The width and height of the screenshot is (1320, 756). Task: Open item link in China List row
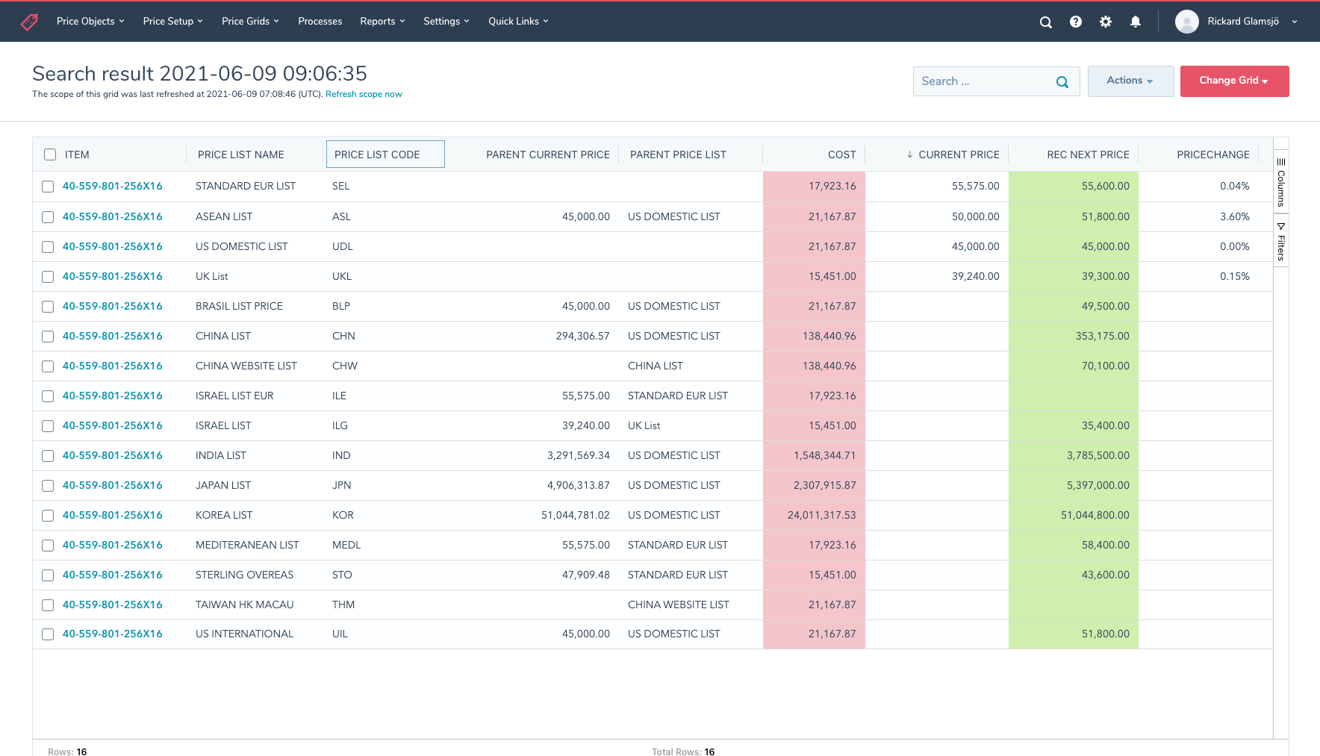click(x=112, y=336)
